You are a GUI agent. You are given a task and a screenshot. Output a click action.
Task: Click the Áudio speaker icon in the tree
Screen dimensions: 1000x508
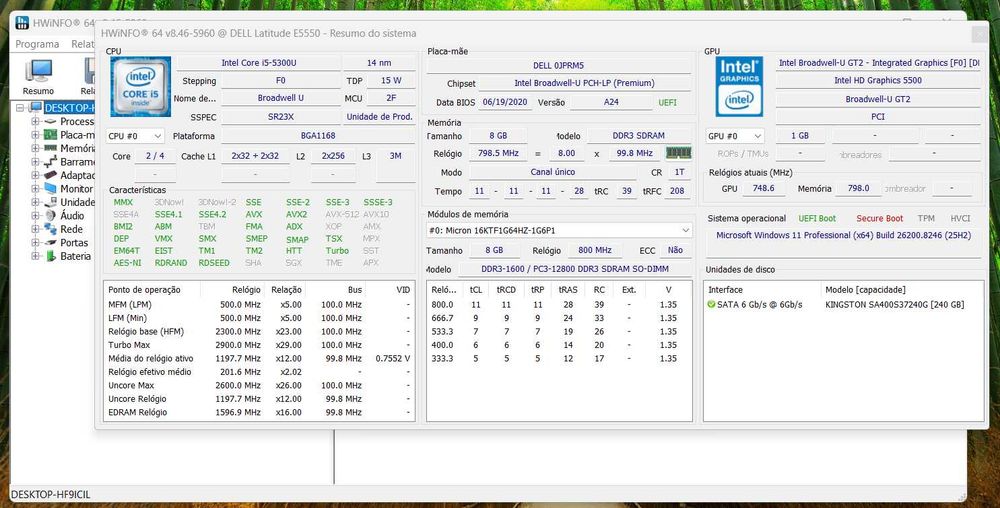[50, 215]
